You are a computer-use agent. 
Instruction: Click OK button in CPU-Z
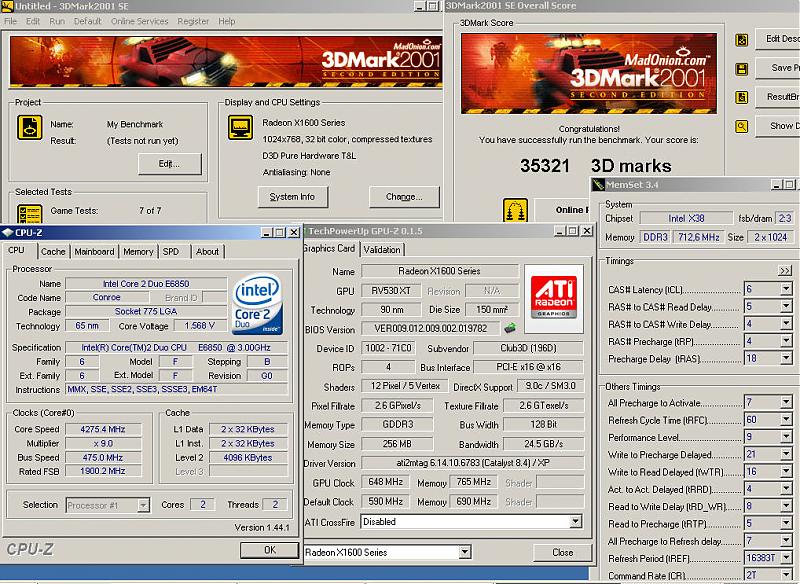coord(269,550)
